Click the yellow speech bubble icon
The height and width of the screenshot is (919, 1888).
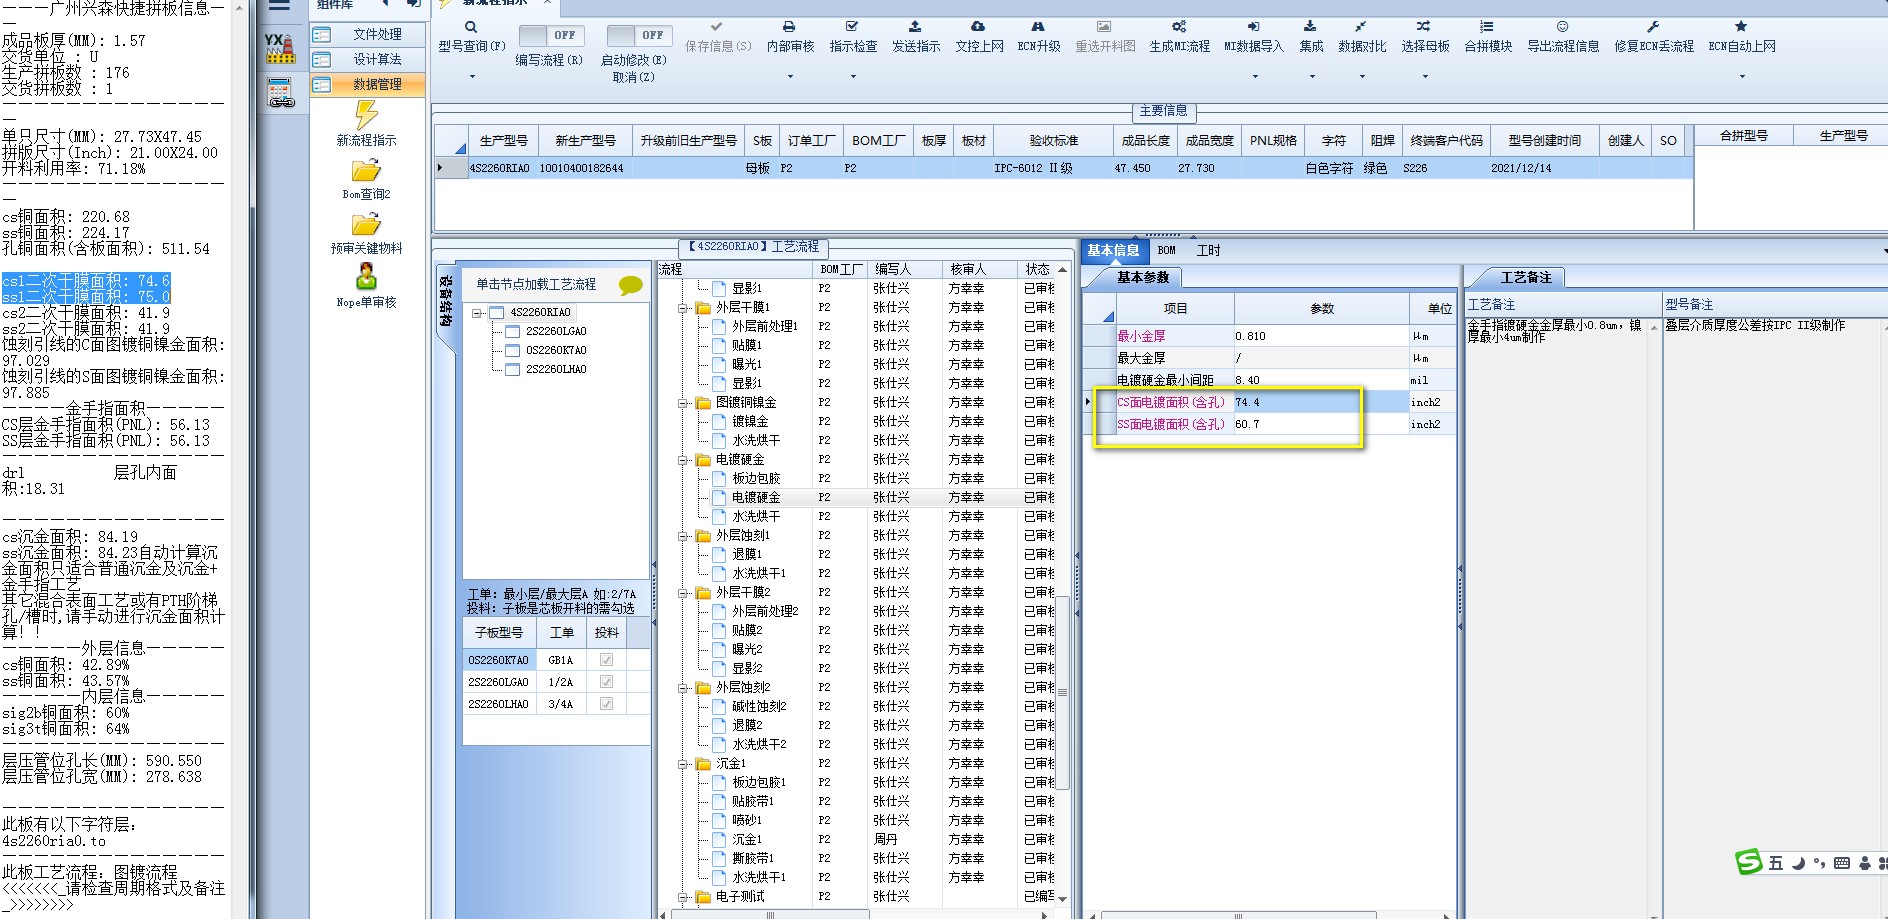coord(631,286)
